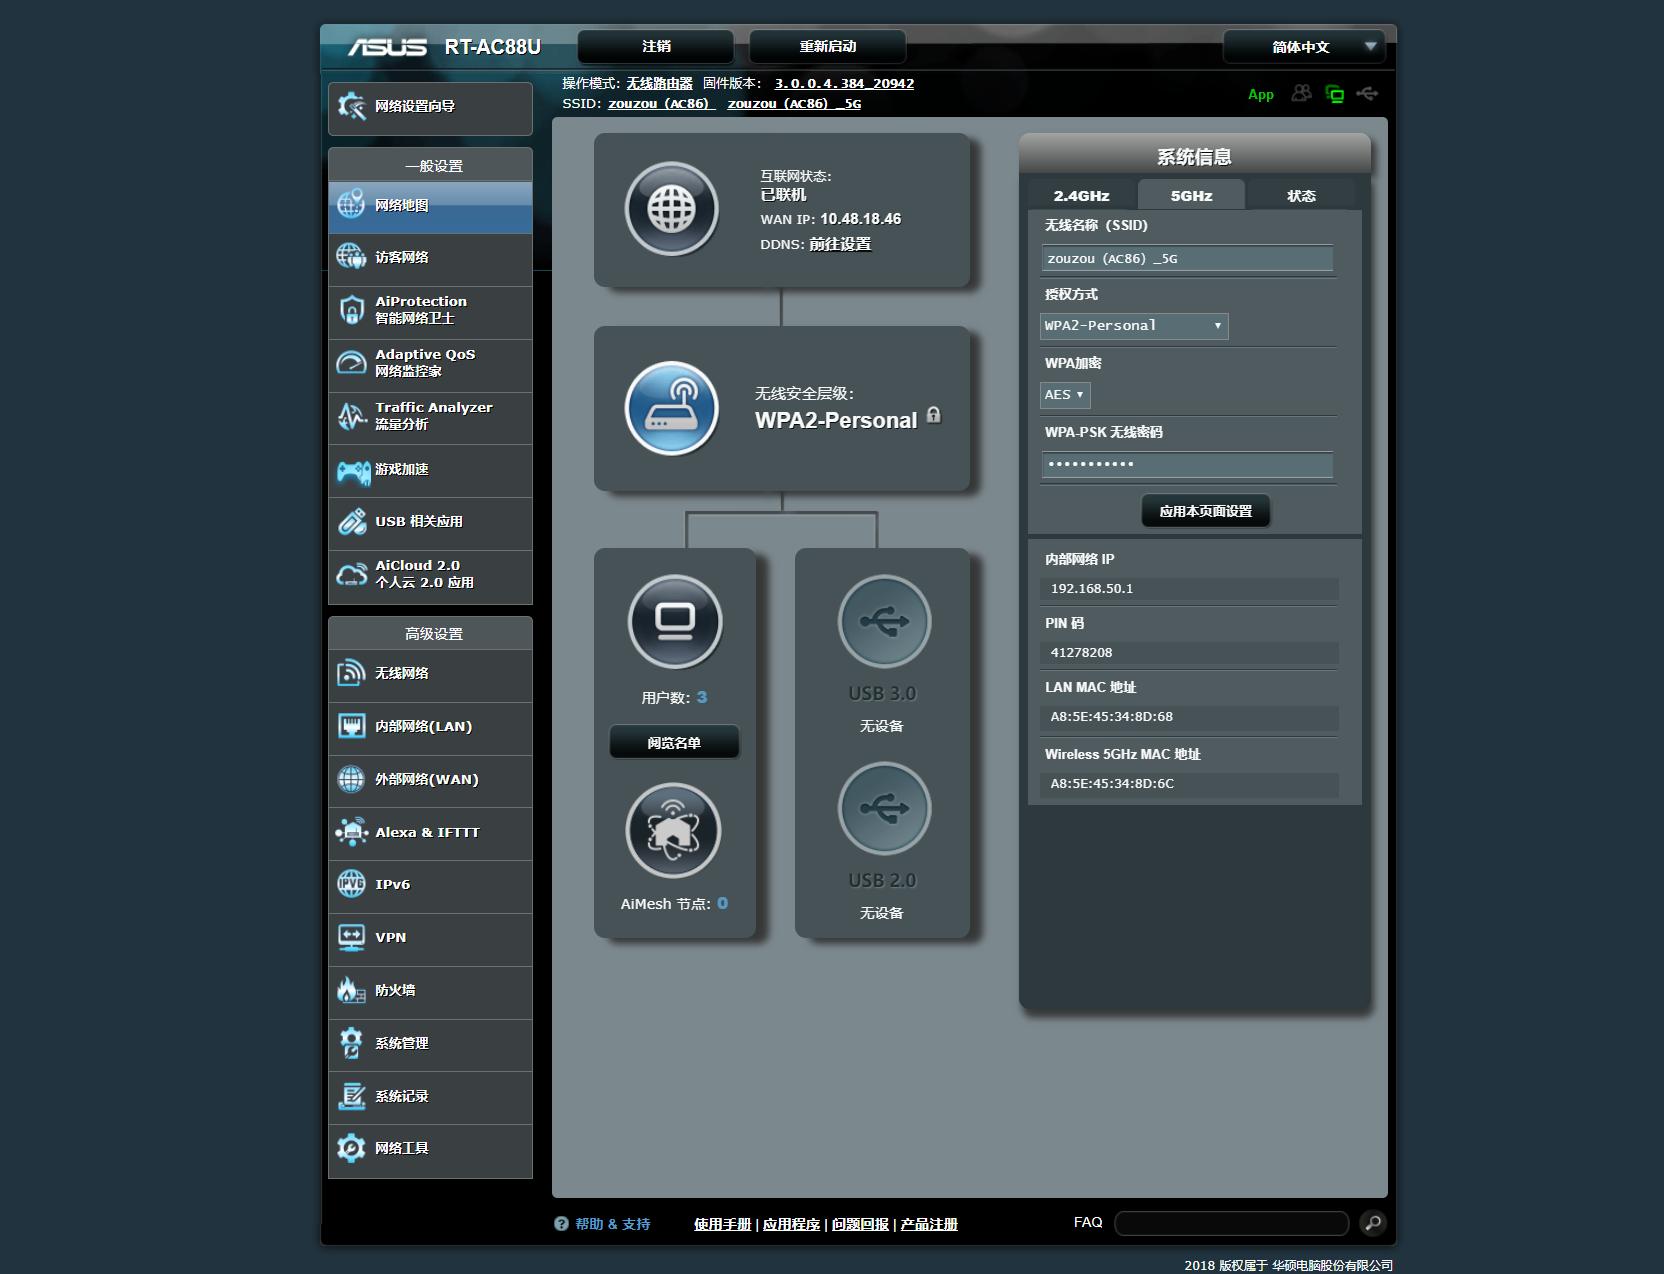The image size is (1664, 1274).
Task: Click the DDNS 前往设置 link
Action: click(x=840, y=244)
